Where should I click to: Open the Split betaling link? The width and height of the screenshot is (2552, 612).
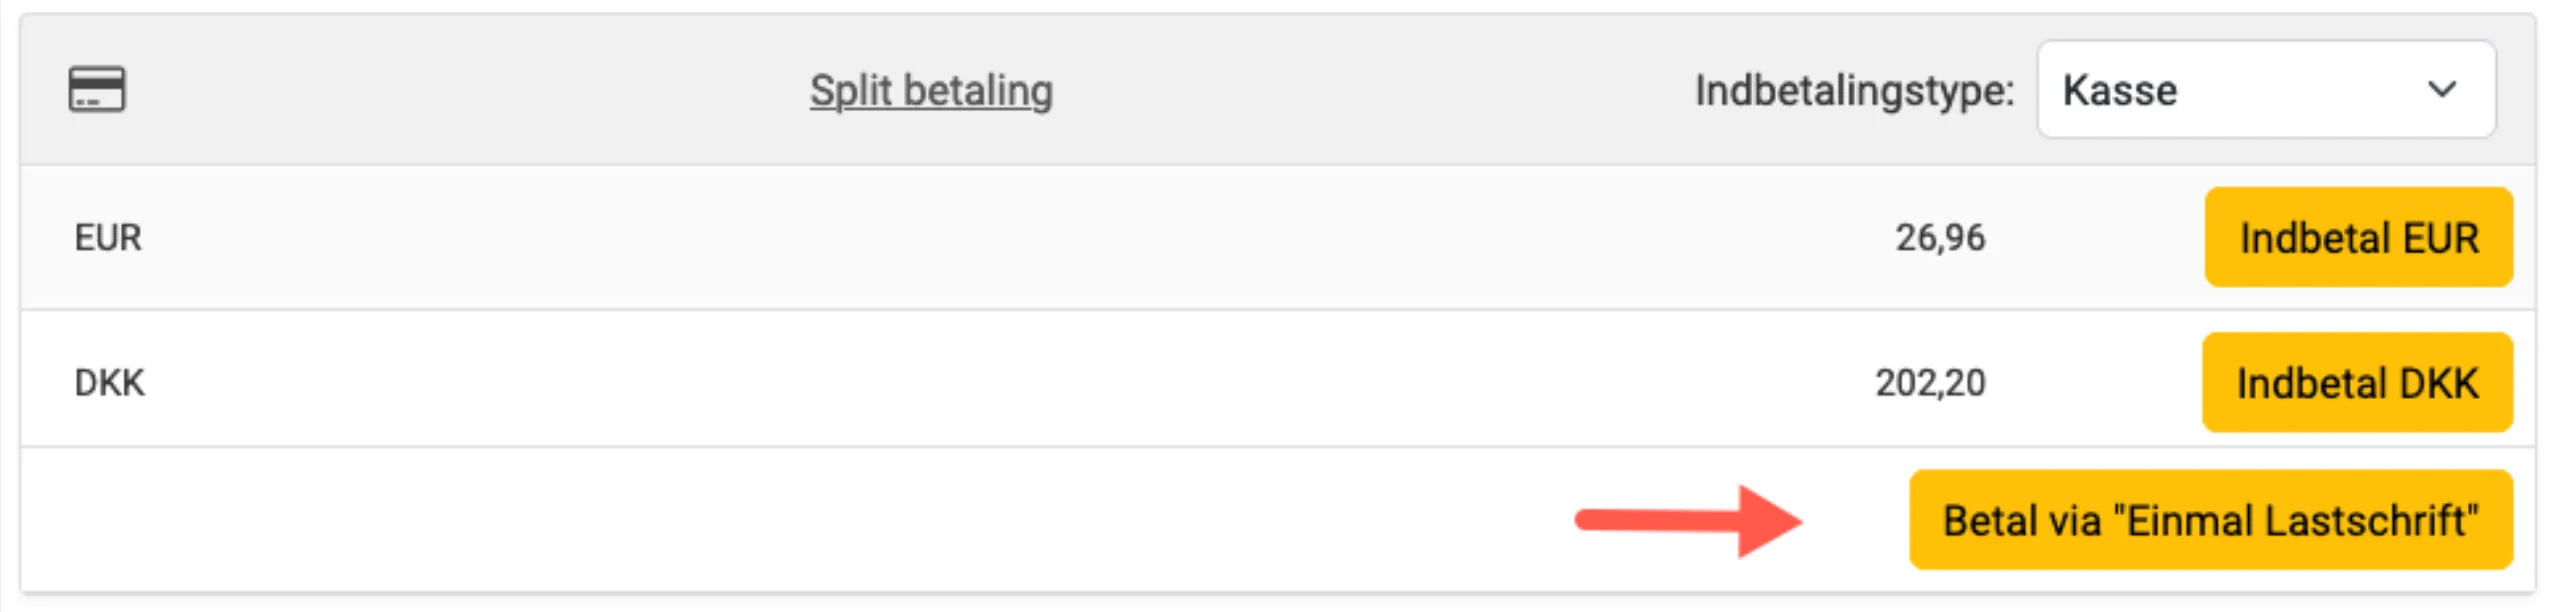[x=930, y=90]
